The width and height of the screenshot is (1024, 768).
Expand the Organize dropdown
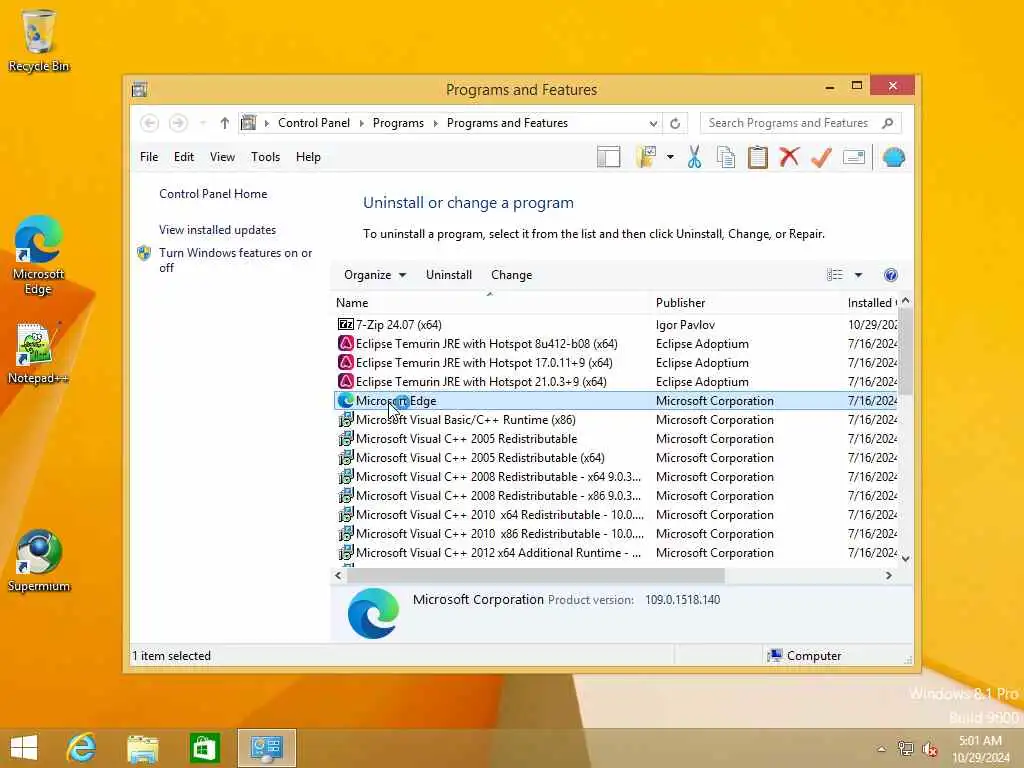coord(375,275)
